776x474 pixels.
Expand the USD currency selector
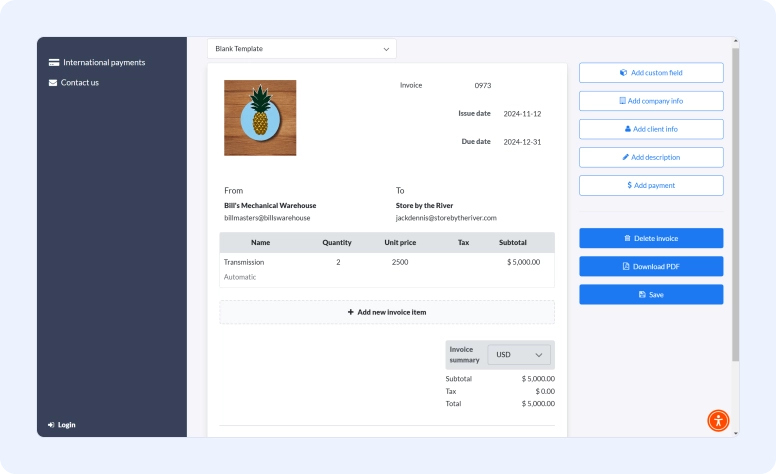point(520,355)
